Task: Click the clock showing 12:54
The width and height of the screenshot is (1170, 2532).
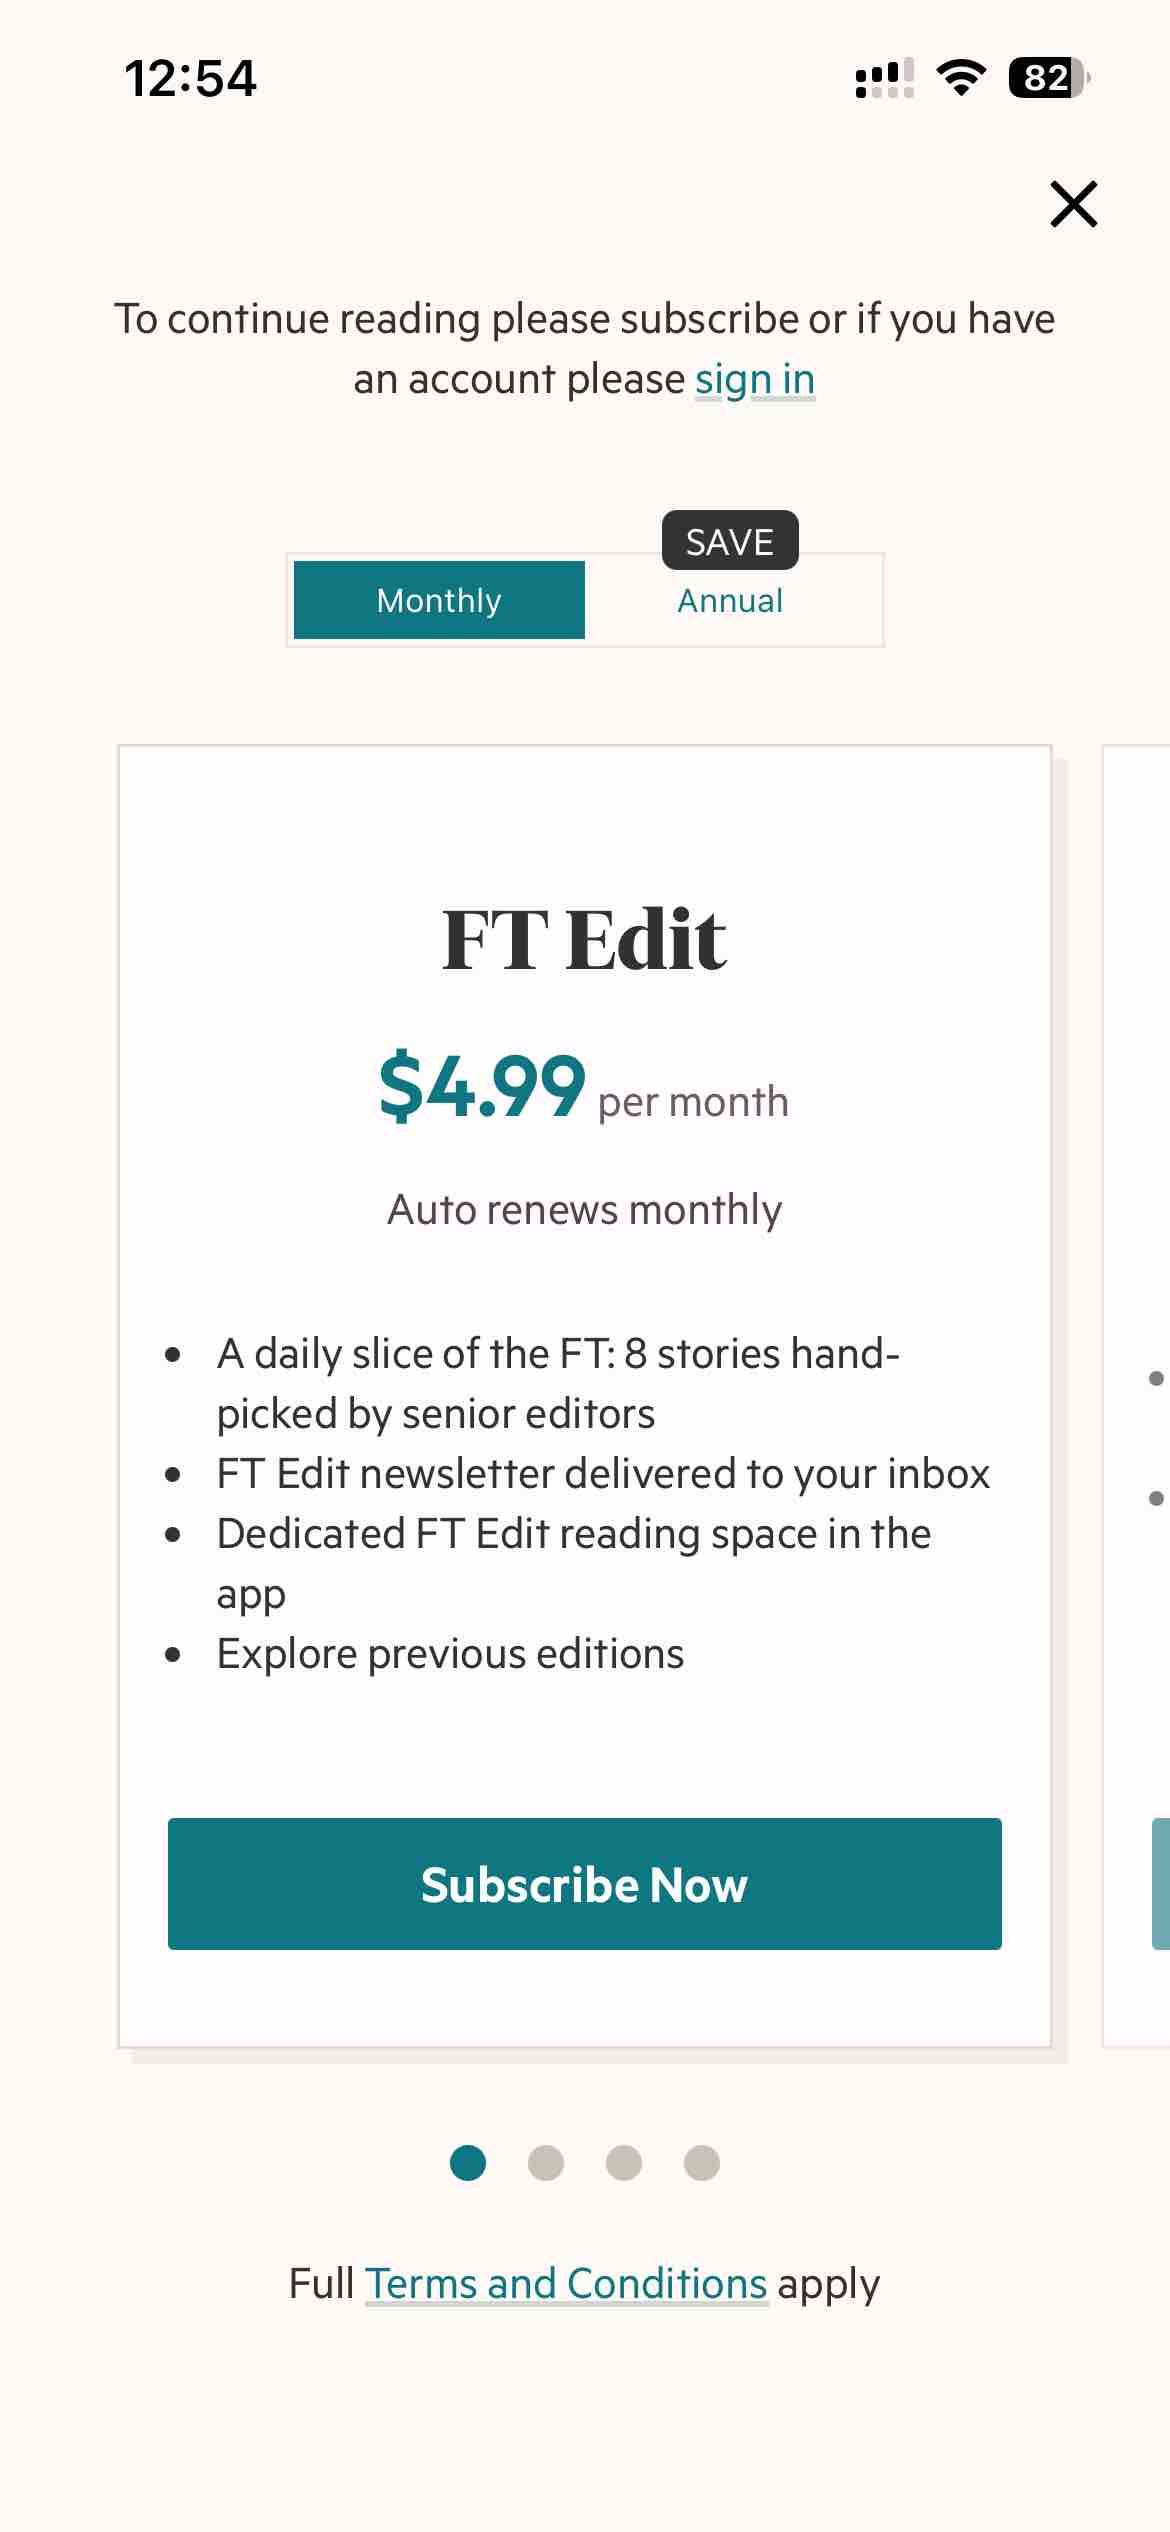Action: pos(190,81)
